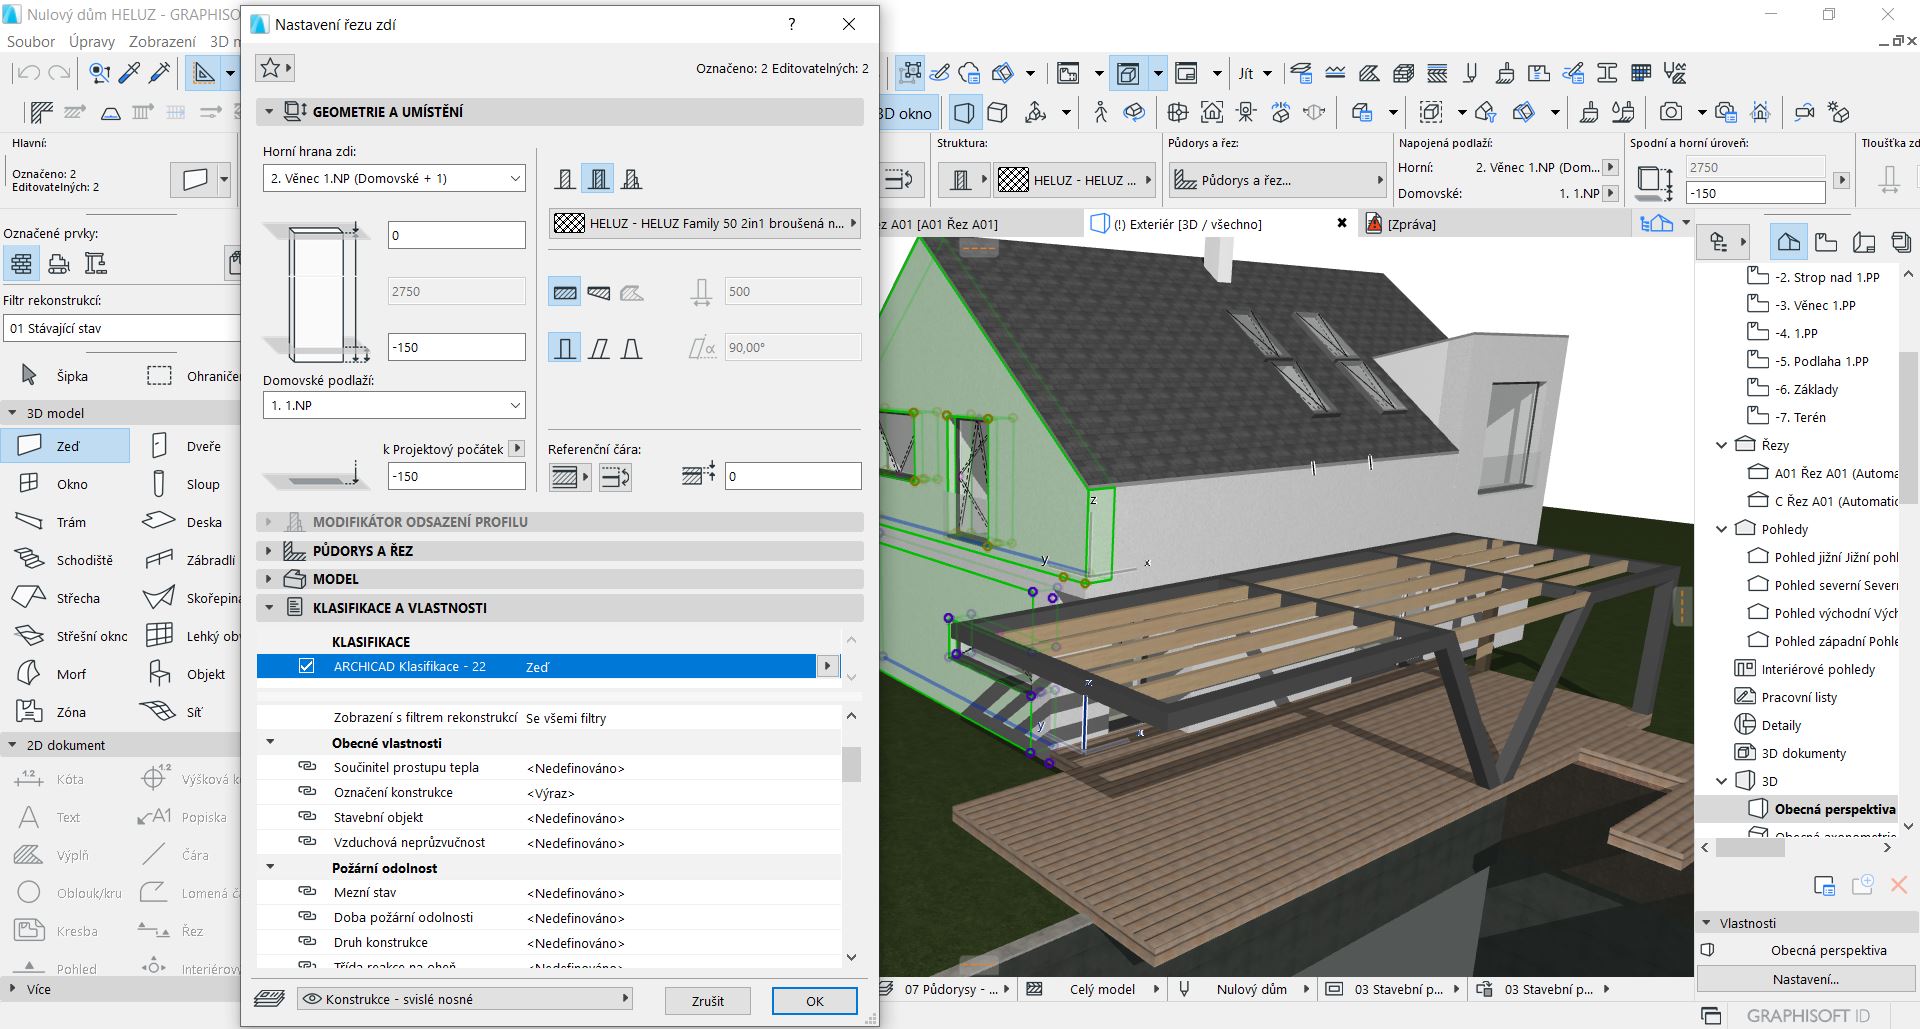Open Zobrazení menu
1920x1029 pixels.
pyautogui.click(x=162, y=41)
